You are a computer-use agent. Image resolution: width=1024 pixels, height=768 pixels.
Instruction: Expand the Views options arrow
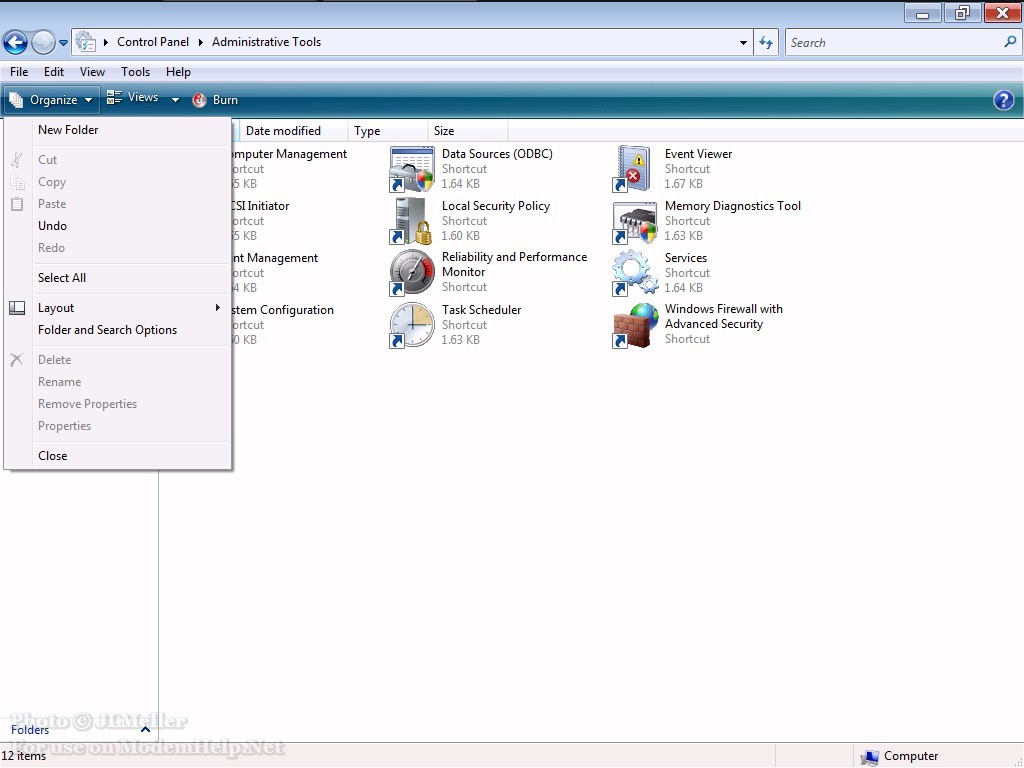pos(175,100)
